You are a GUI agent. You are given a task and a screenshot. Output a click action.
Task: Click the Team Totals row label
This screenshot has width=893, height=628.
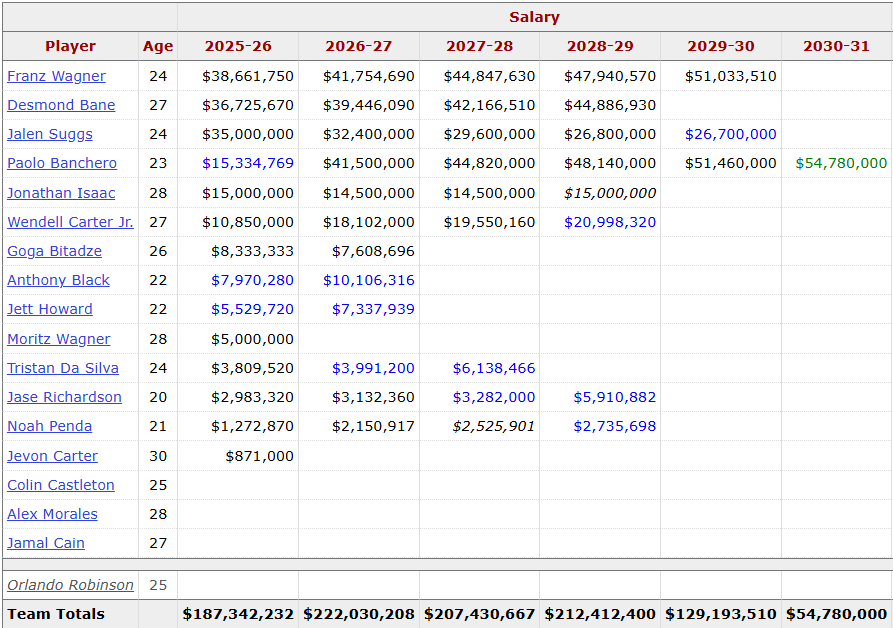click(56, 614)
